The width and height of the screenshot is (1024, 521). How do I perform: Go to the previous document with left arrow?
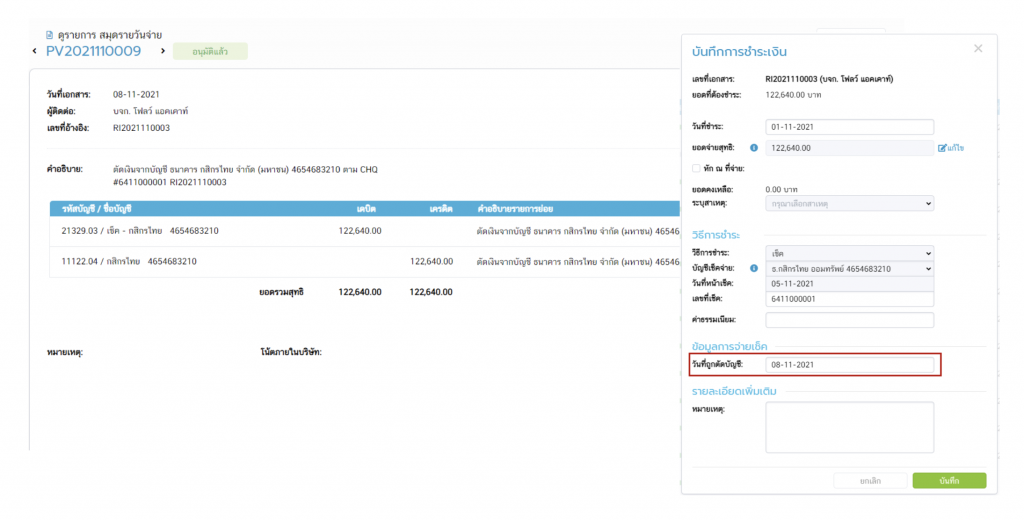point(36,51)
